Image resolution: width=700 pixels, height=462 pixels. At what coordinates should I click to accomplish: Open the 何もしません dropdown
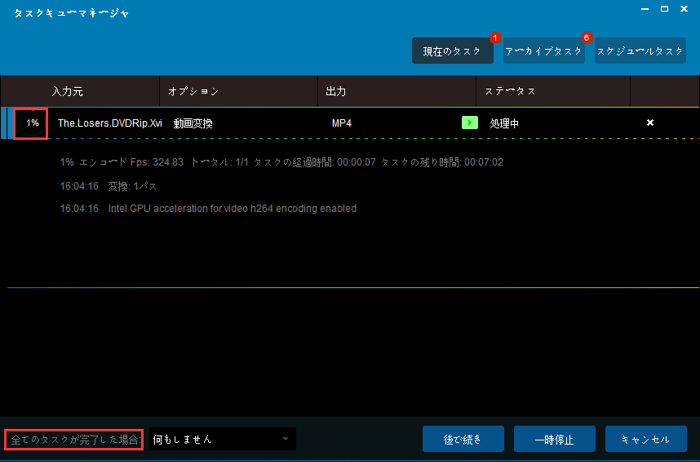point(222,439)
